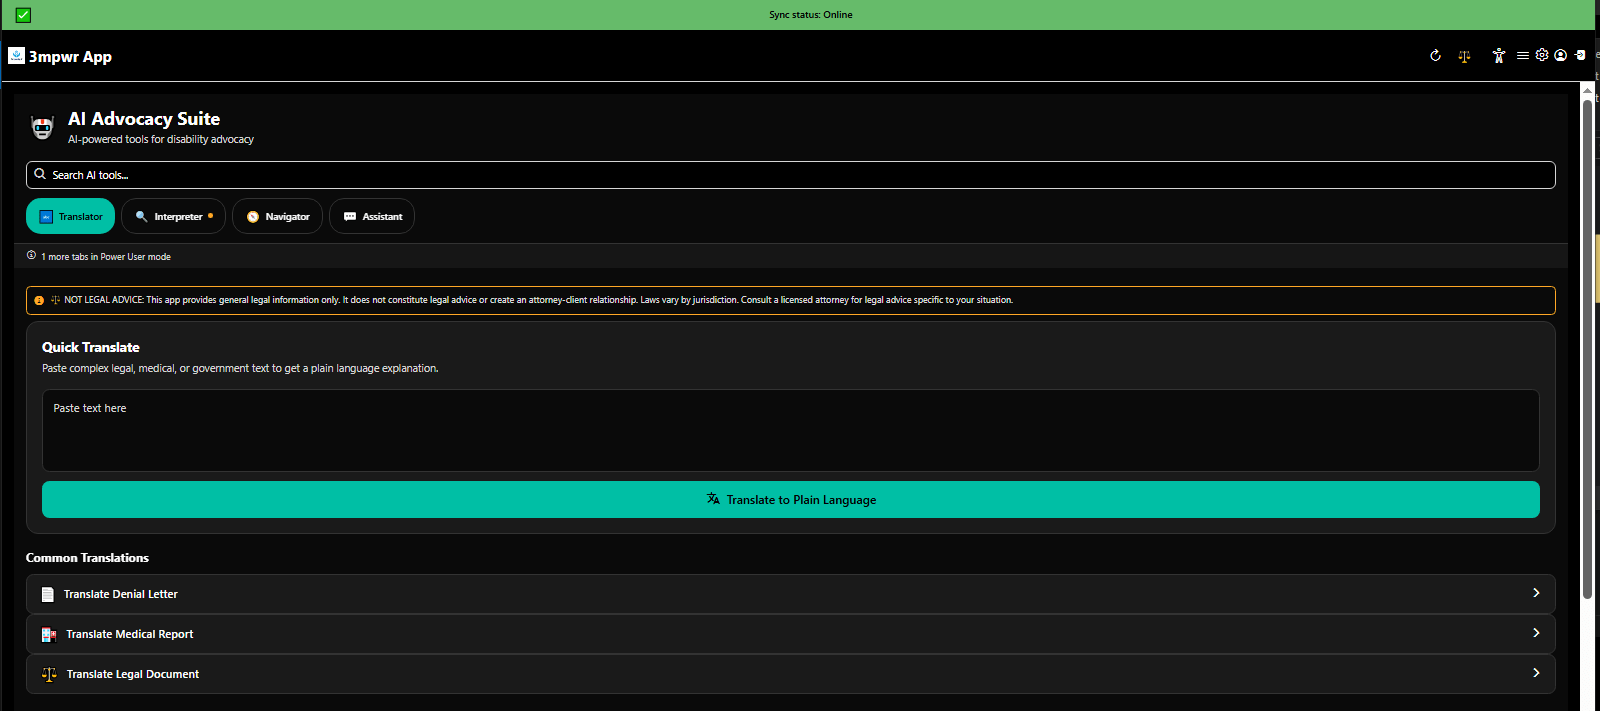Open settings gear icon
The image size is (1600, 711).
click(1542, 55)
